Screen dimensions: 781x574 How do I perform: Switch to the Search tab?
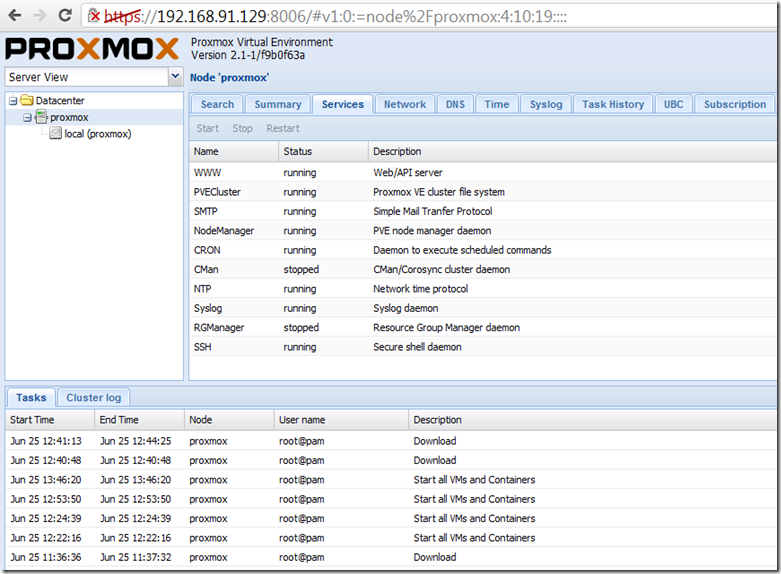pyautogui.click(x=217, y=104)
